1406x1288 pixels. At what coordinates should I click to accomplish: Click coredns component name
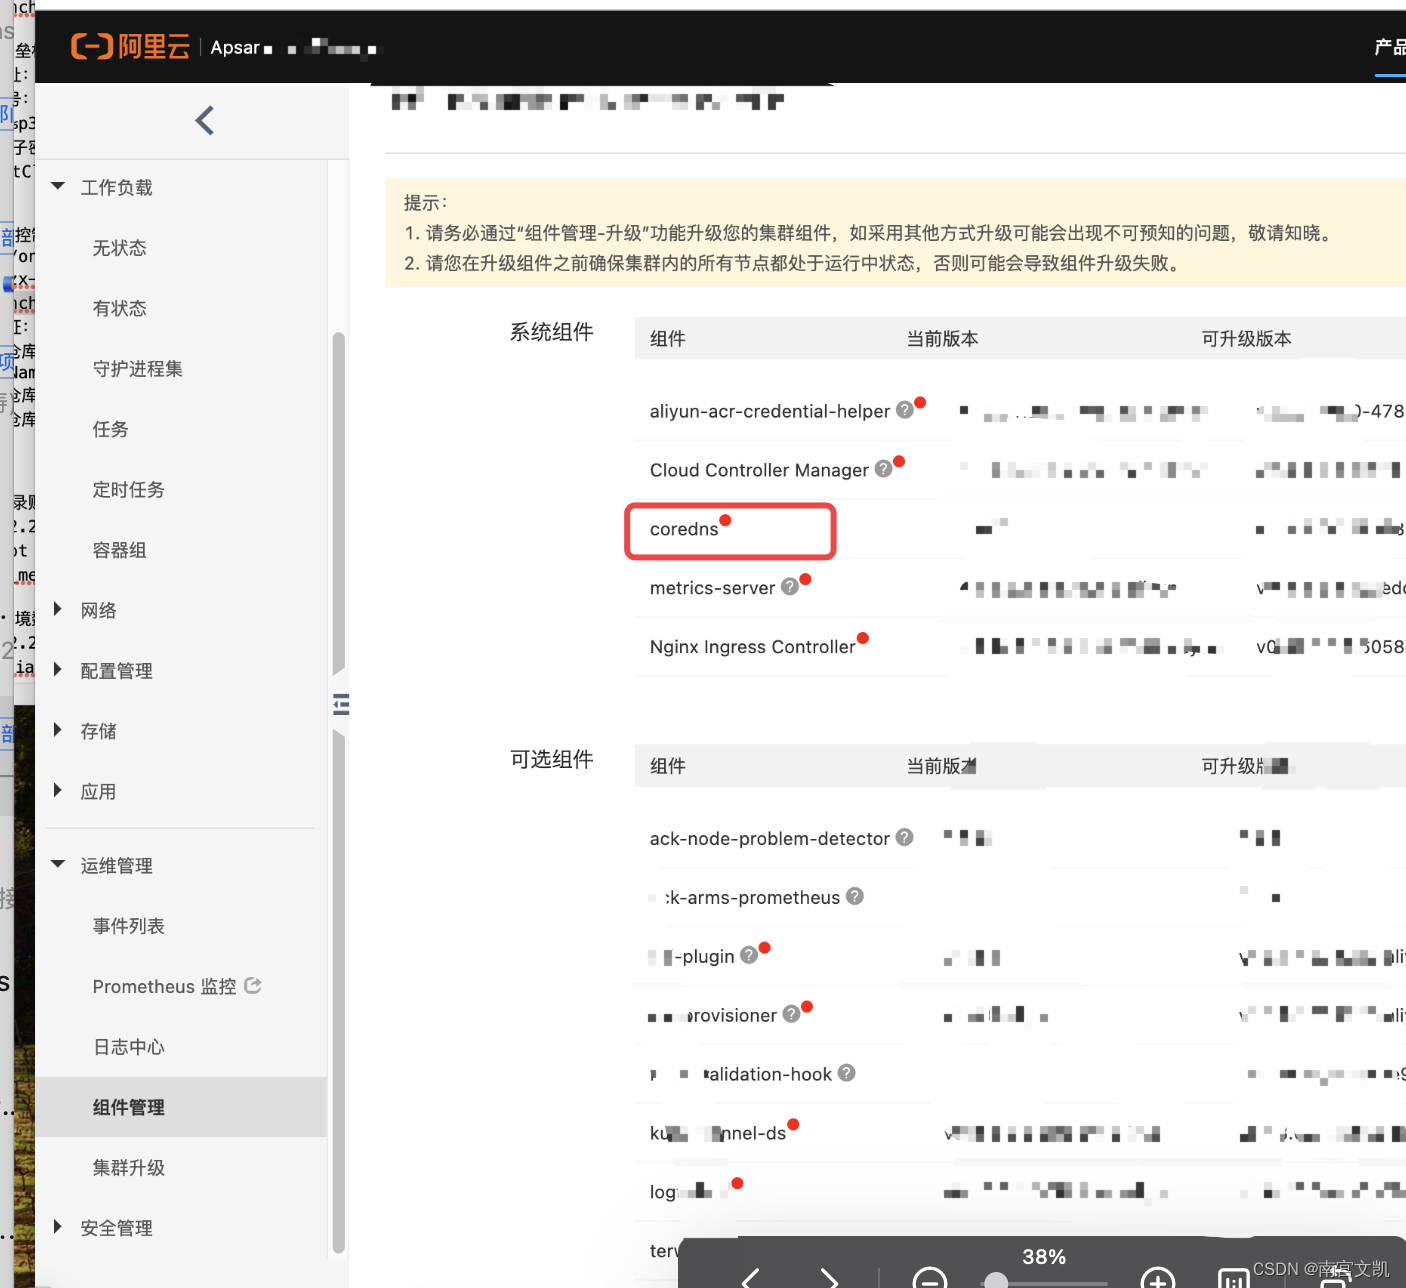coord(684,529)
